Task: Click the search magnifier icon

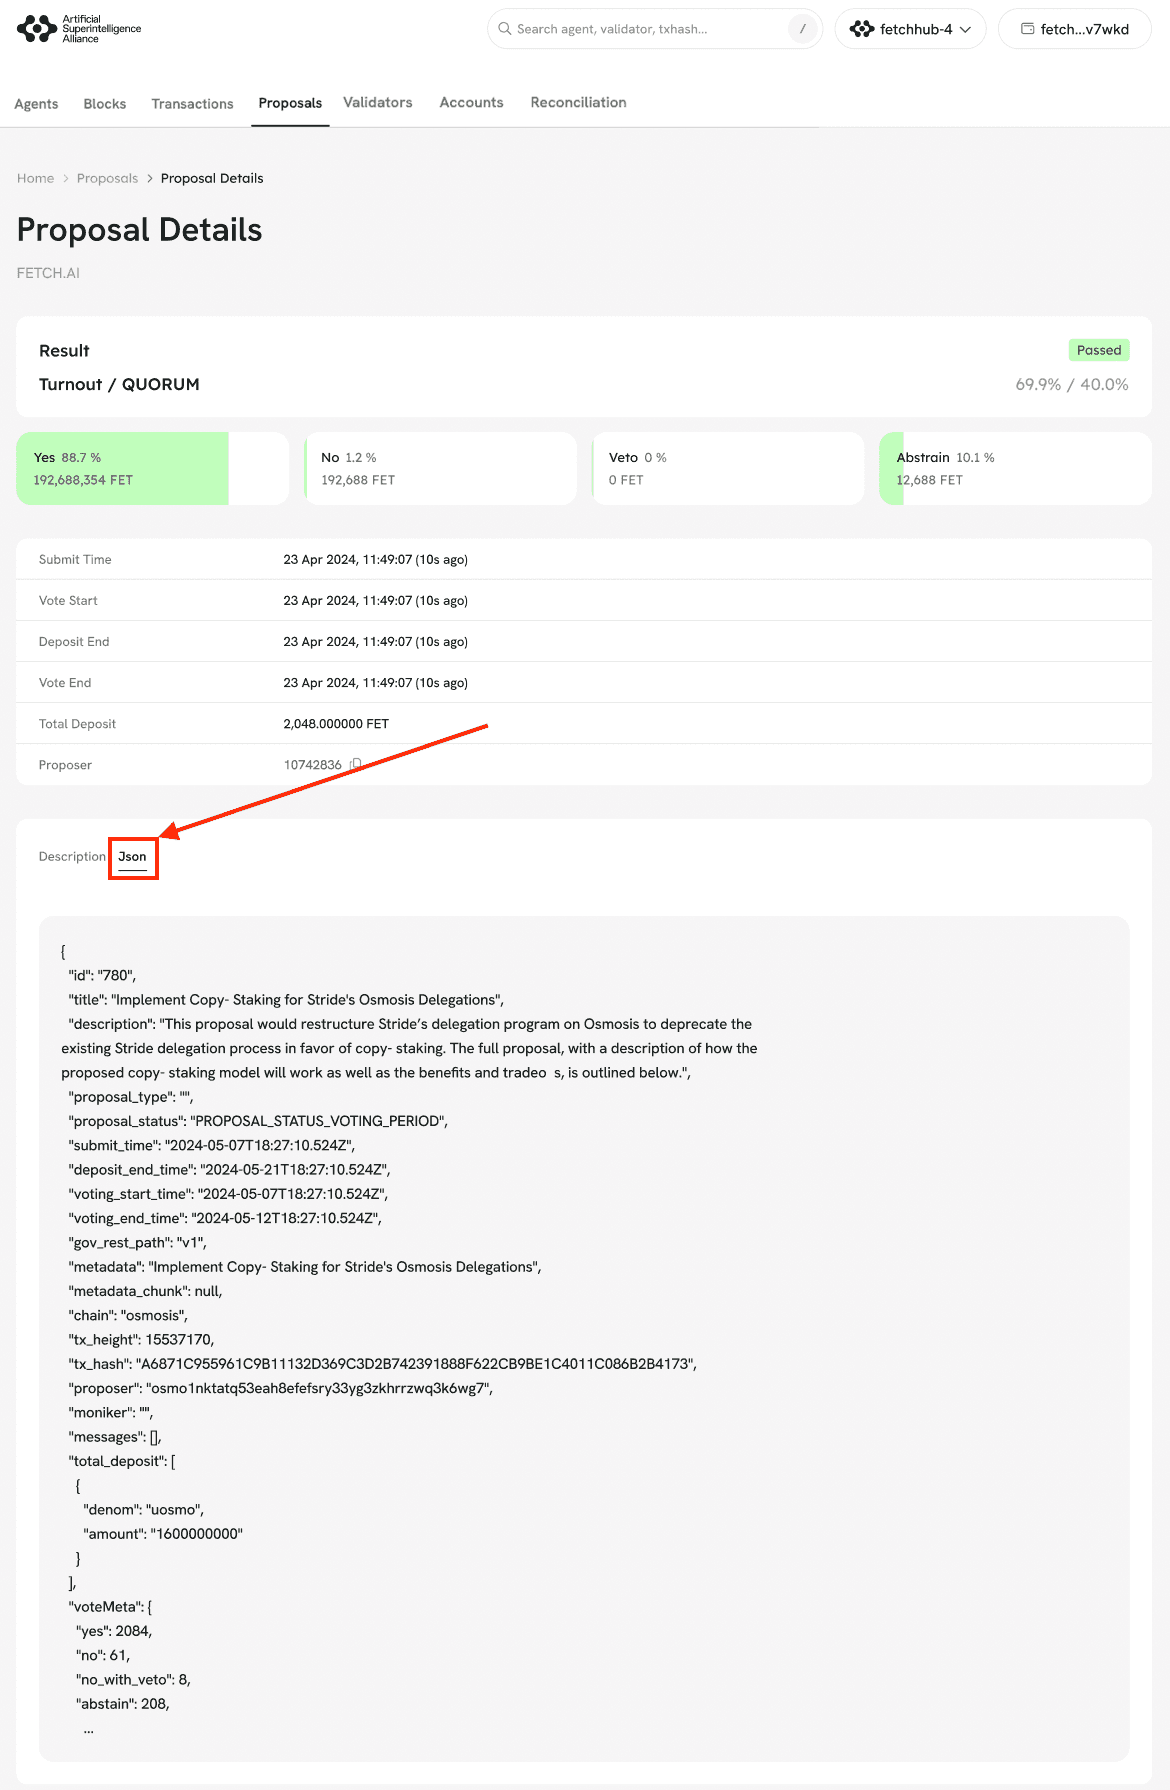Action: pos(505,29)
